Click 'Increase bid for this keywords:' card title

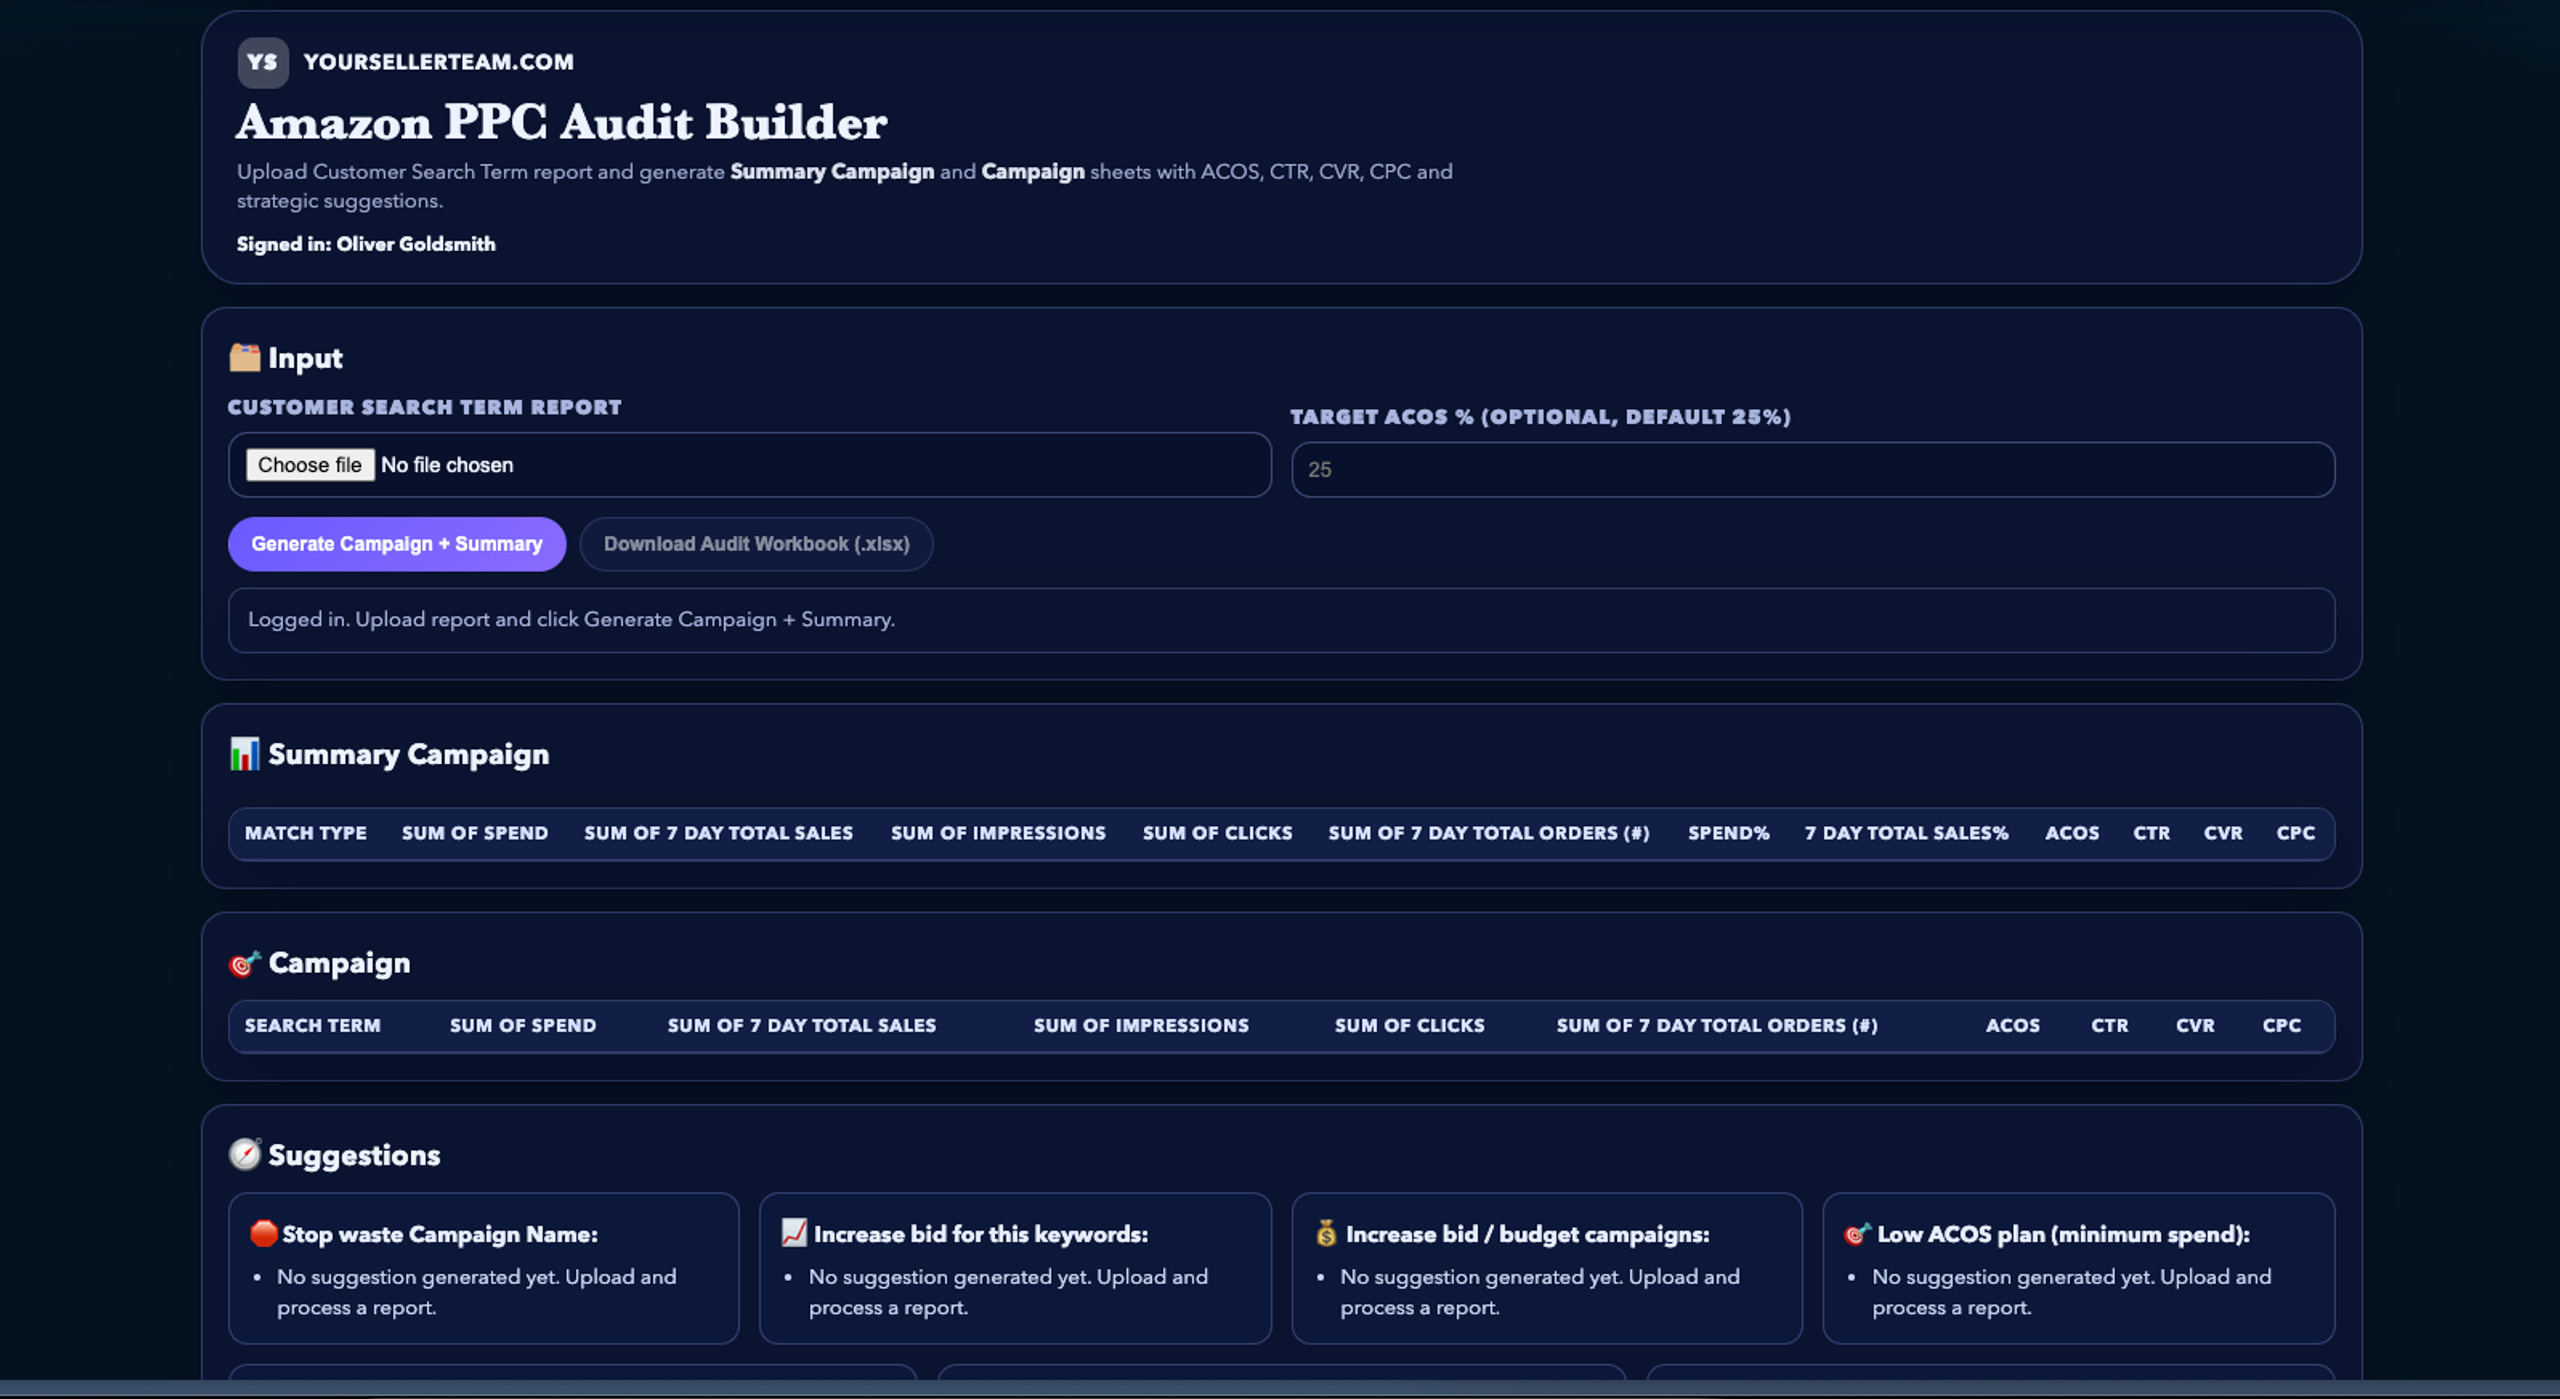coord(981,1234)
